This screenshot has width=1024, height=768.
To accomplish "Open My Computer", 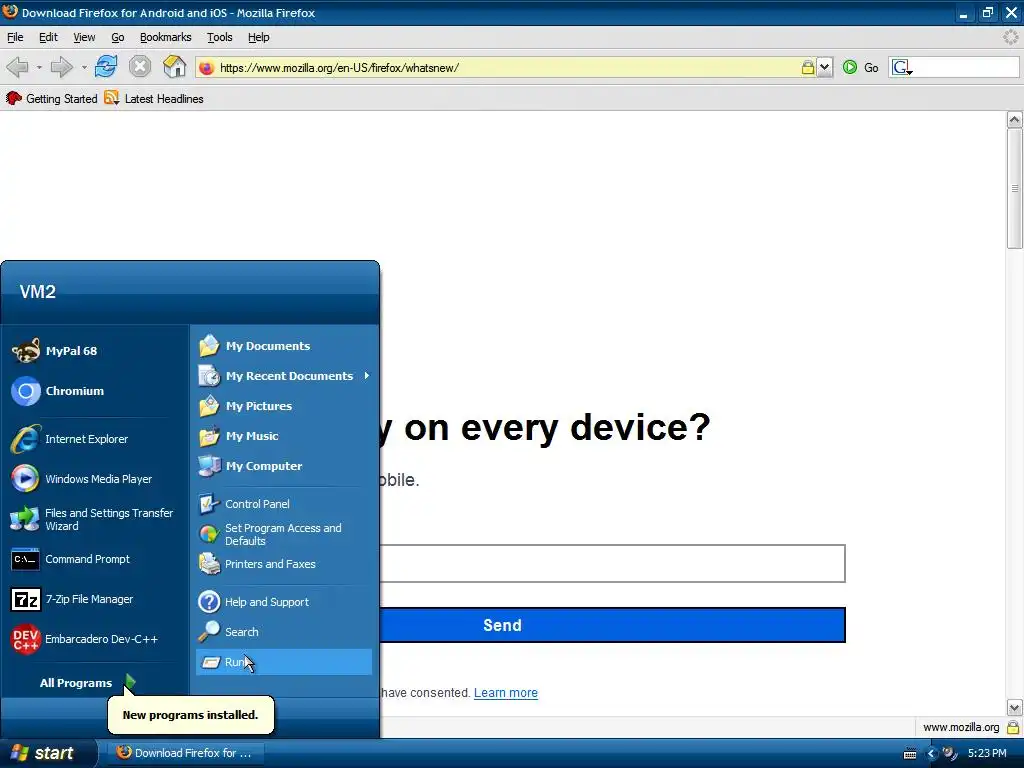I will pos(283,466).
